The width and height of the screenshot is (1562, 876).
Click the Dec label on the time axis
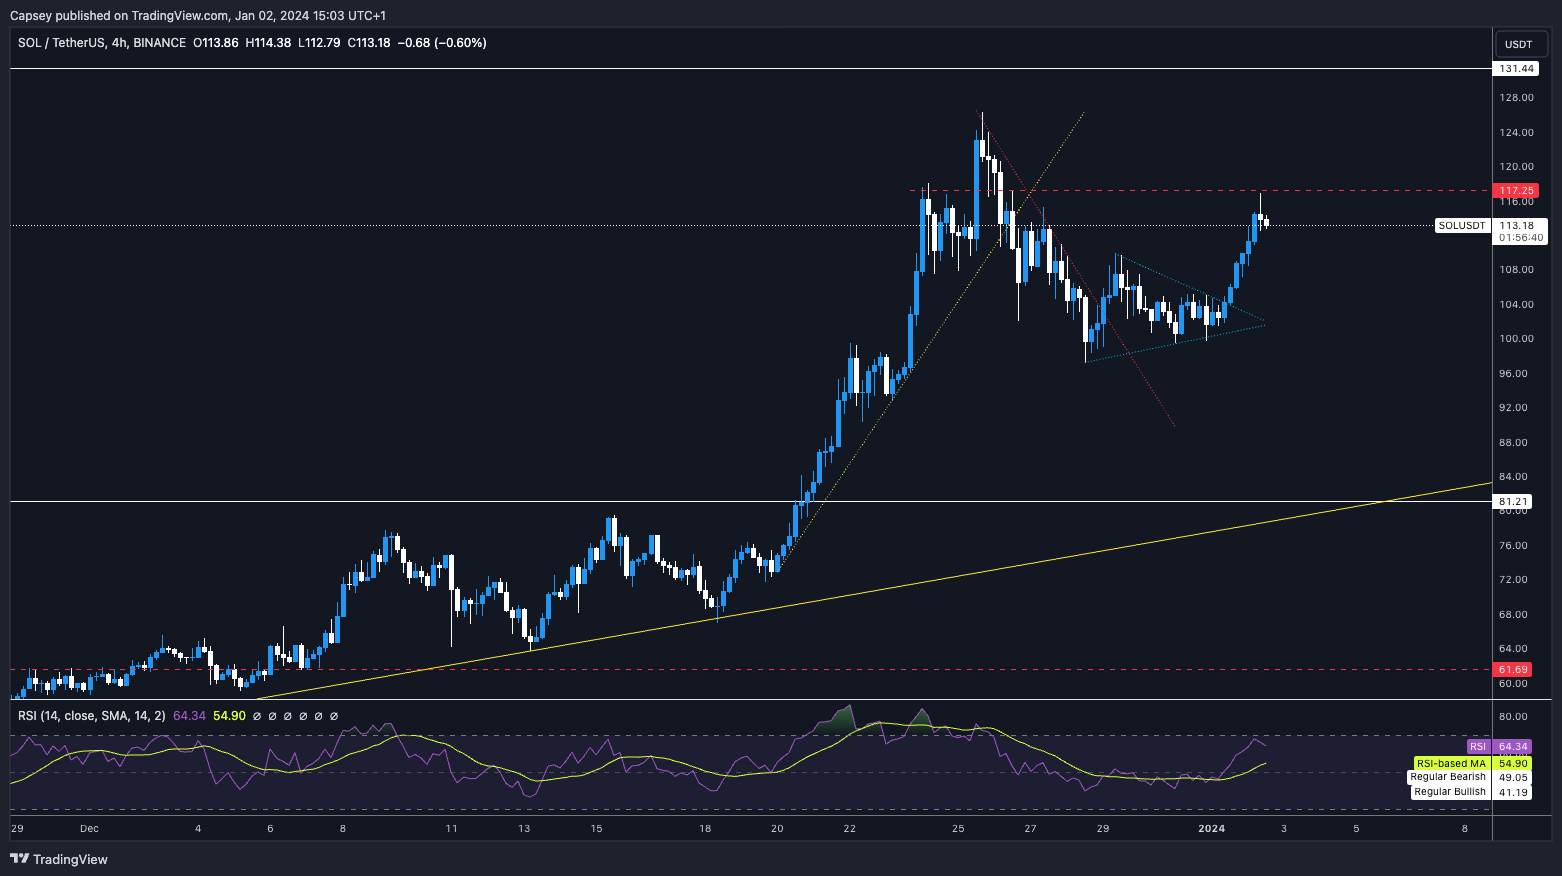coord(89,828)
